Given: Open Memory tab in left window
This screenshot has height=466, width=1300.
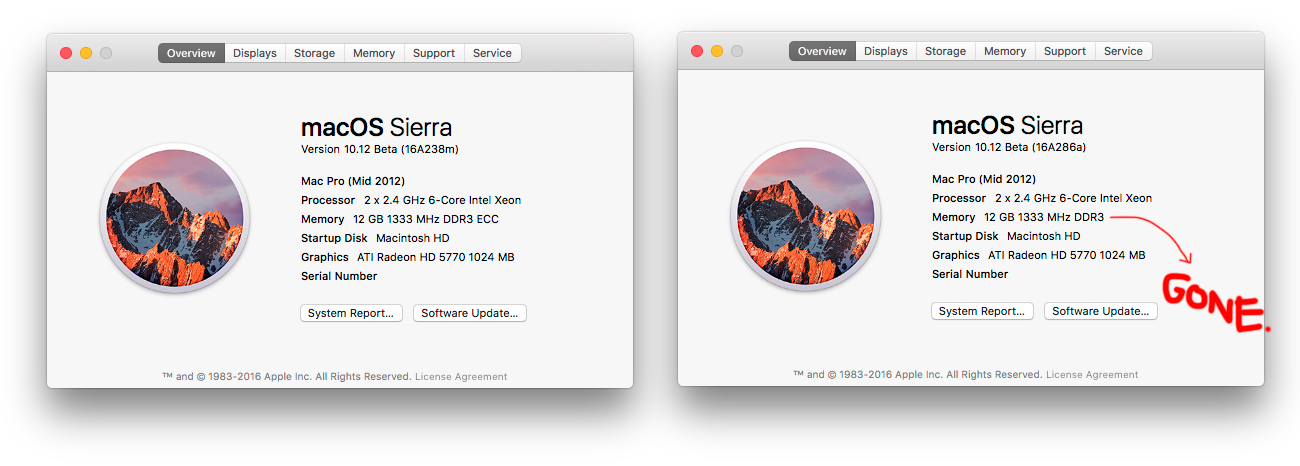Looking at the screenshot, I should 374,53.
